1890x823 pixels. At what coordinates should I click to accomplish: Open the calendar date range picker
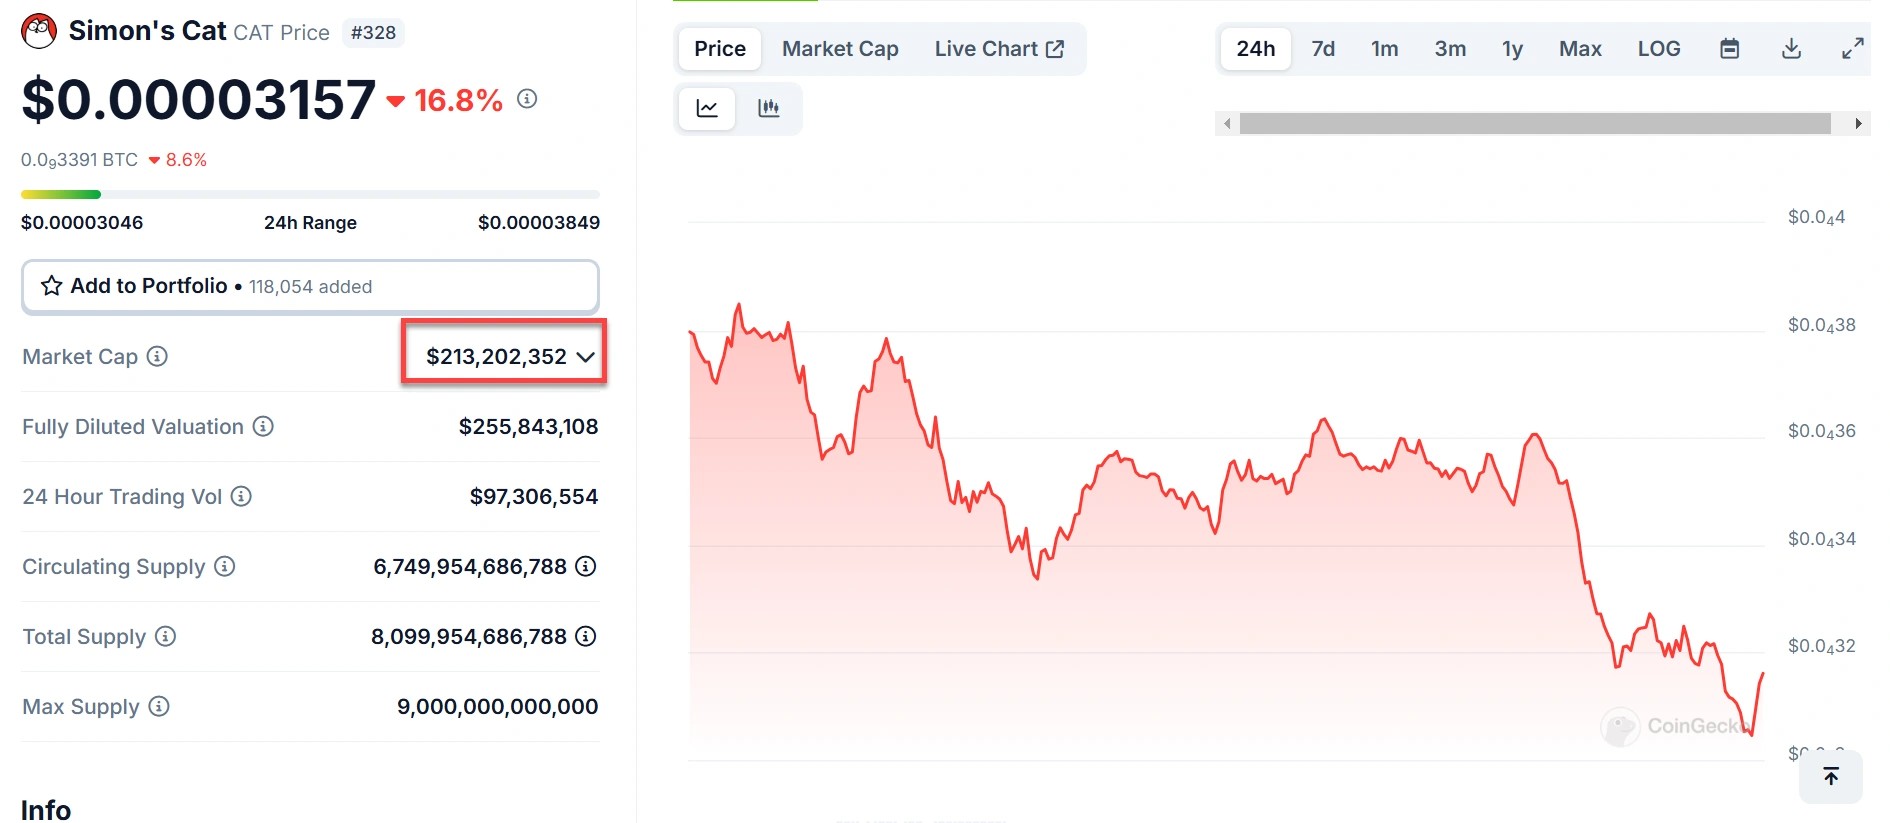point(1729,49)
